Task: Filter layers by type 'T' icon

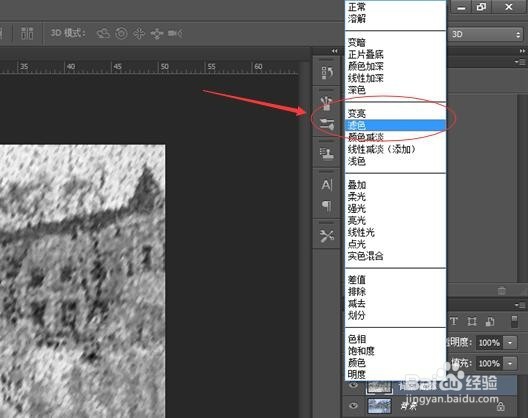Action: point(454,321)
